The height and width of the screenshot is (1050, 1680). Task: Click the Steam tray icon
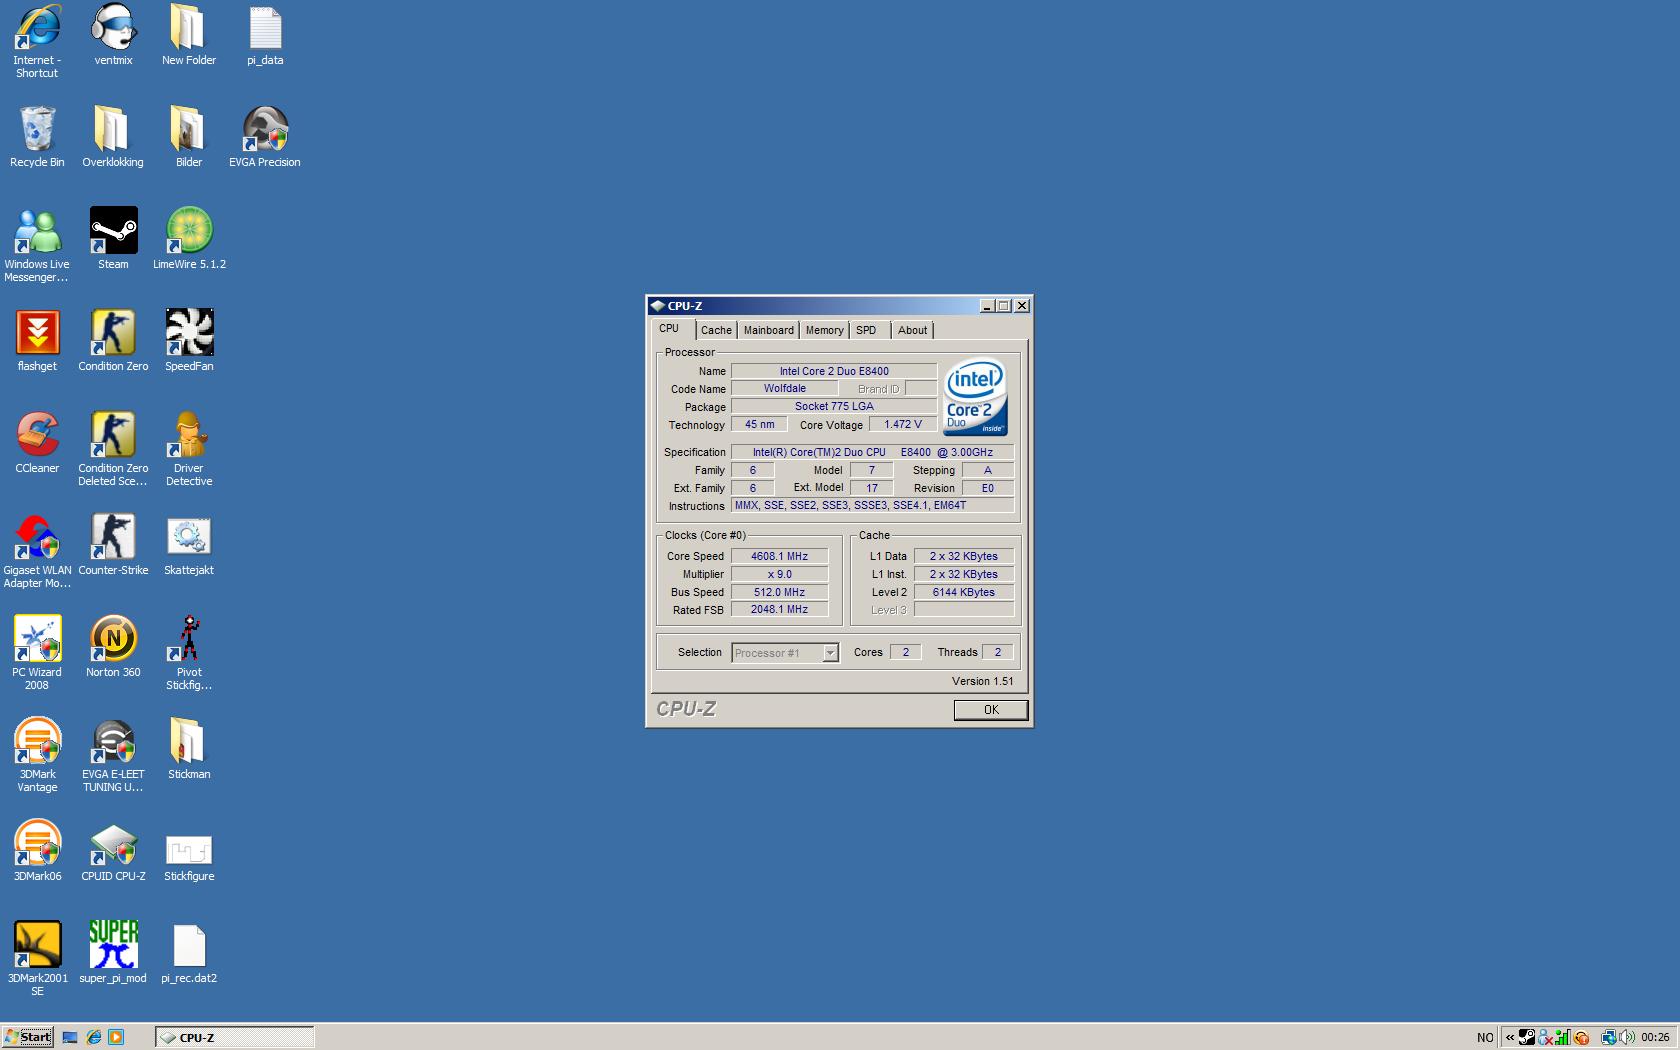(x=1527, y=1037)
